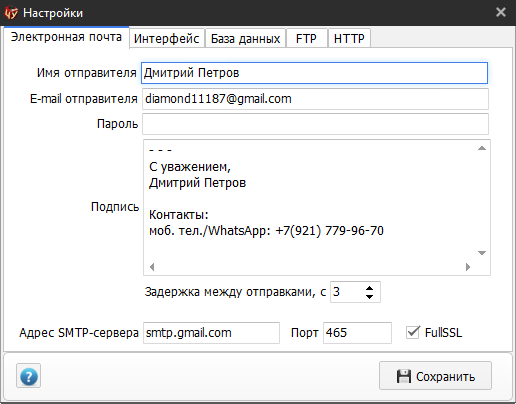This screenshot has height=404, width=516.
Task: Focus the Пароль input field
Action: pyautogui.click(x=315, y=124)
